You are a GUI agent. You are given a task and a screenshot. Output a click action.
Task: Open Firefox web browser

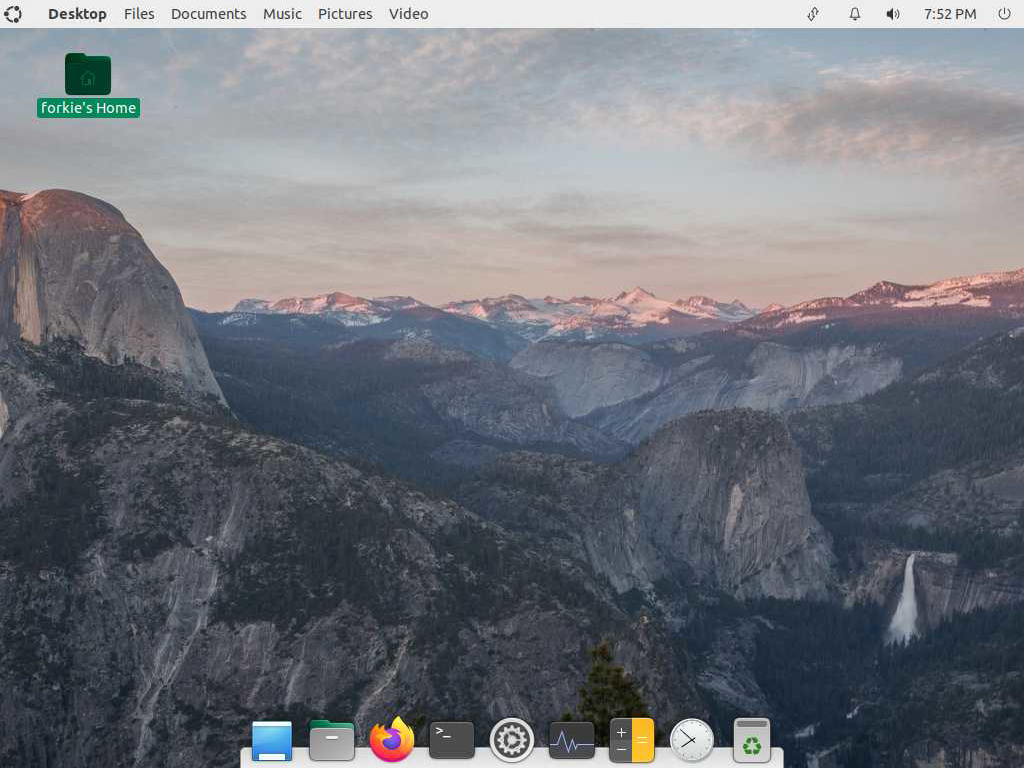pyautogui.click(x=392, y=741)
